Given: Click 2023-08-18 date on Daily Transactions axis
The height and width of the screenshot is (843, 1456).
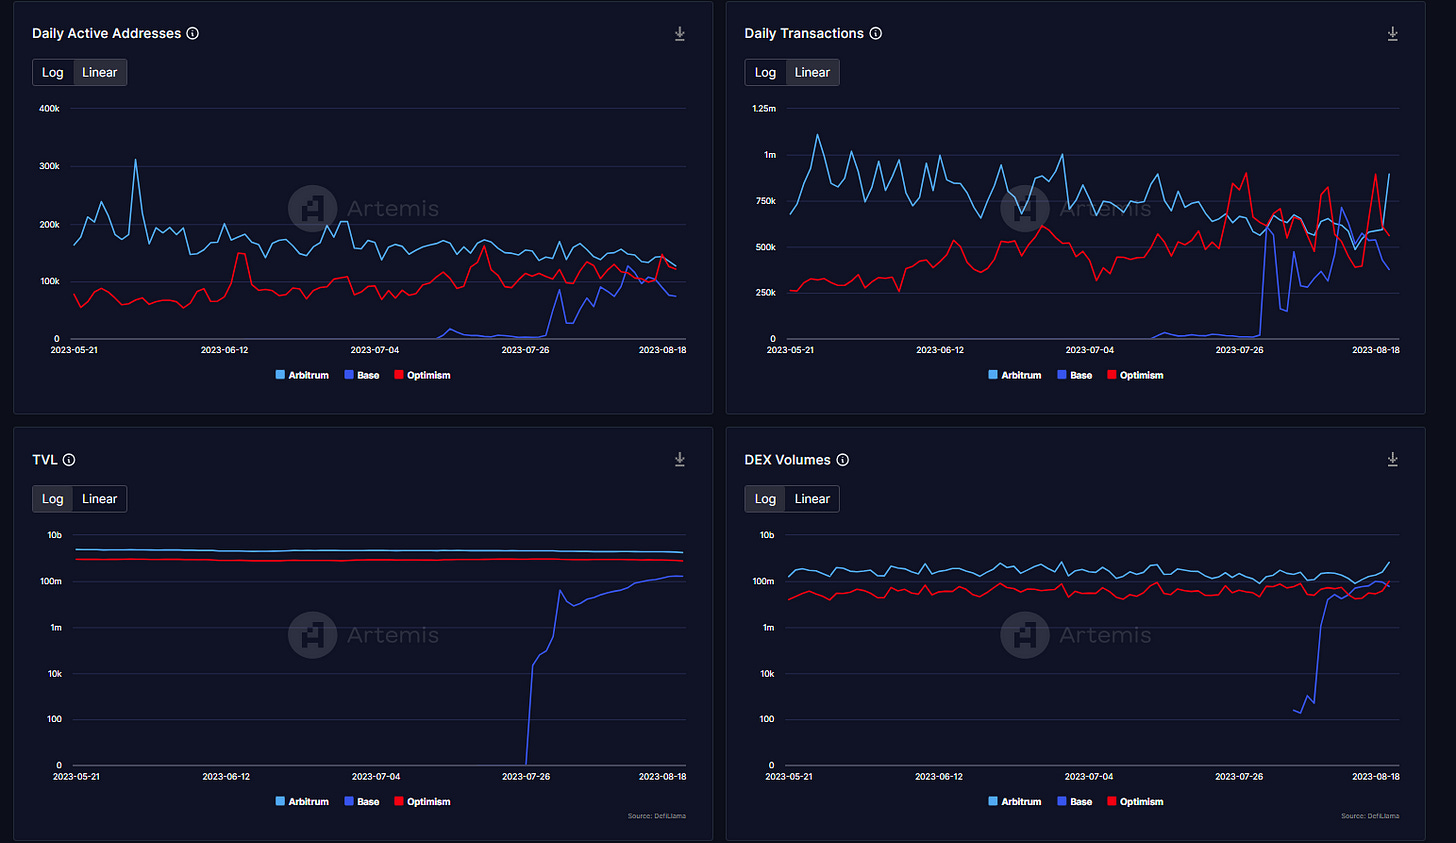Looking at the screenshot, I should coord(1376,350).
